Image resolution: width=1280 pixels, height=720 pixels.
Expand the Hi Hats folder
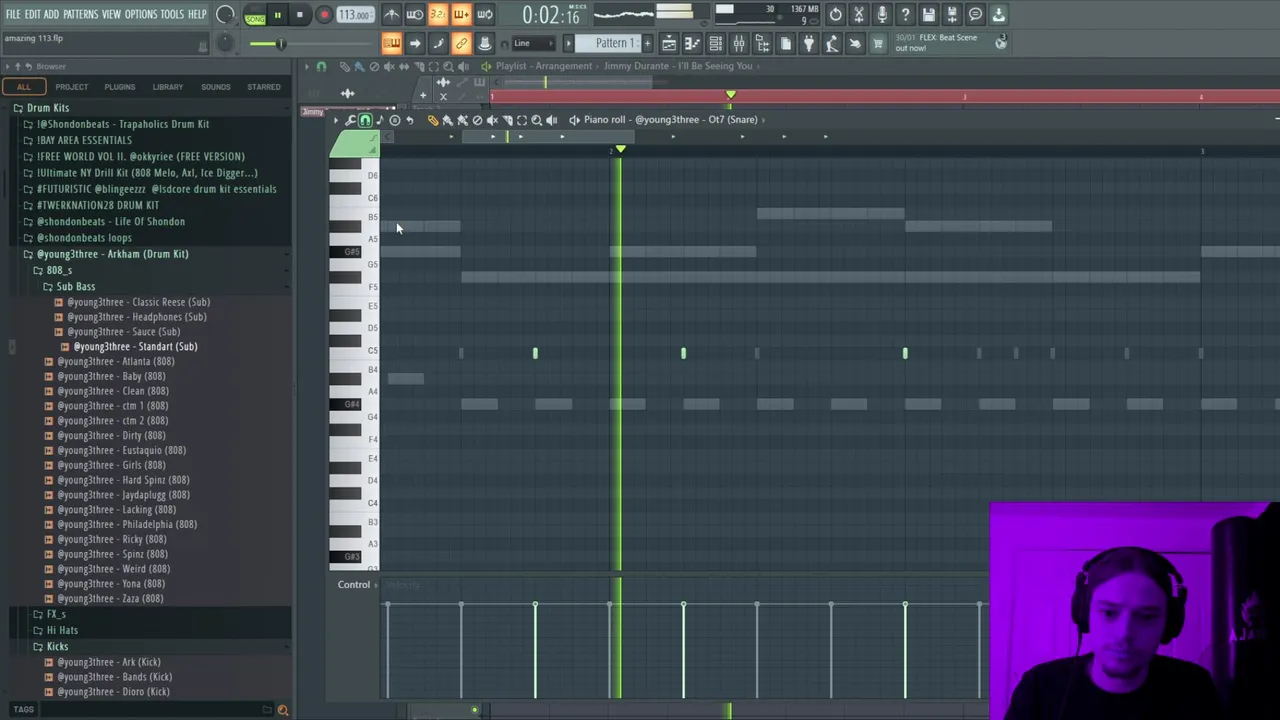[62, 630]
